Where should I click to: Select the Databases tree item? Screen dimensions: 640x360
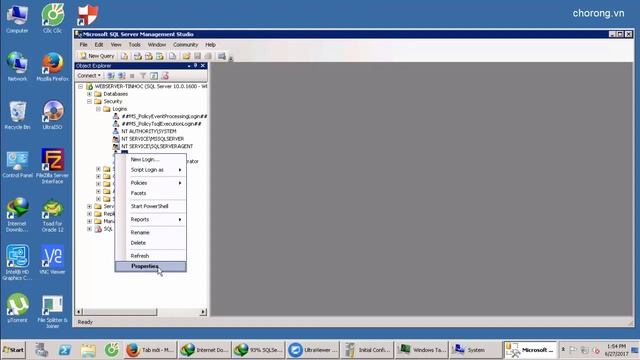tap(116, 94)
